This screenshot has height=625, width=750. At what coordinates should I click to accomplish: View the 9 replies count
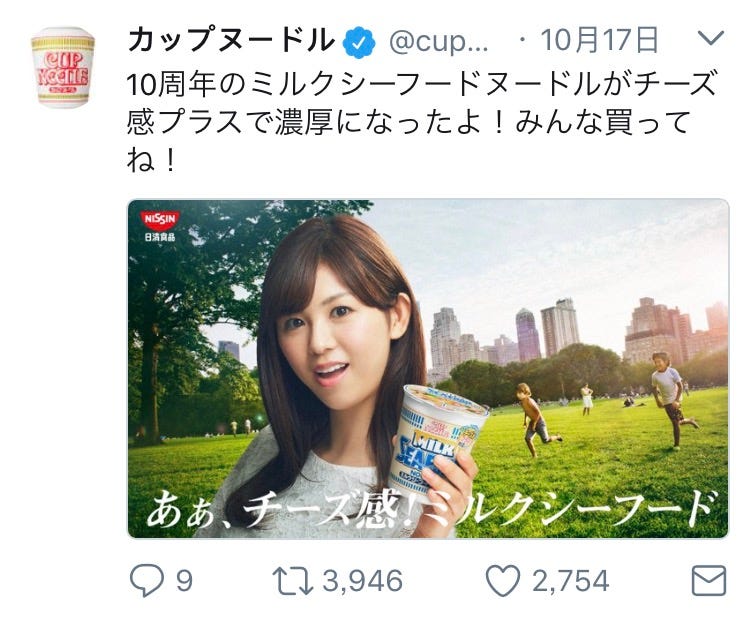point(184,581)
